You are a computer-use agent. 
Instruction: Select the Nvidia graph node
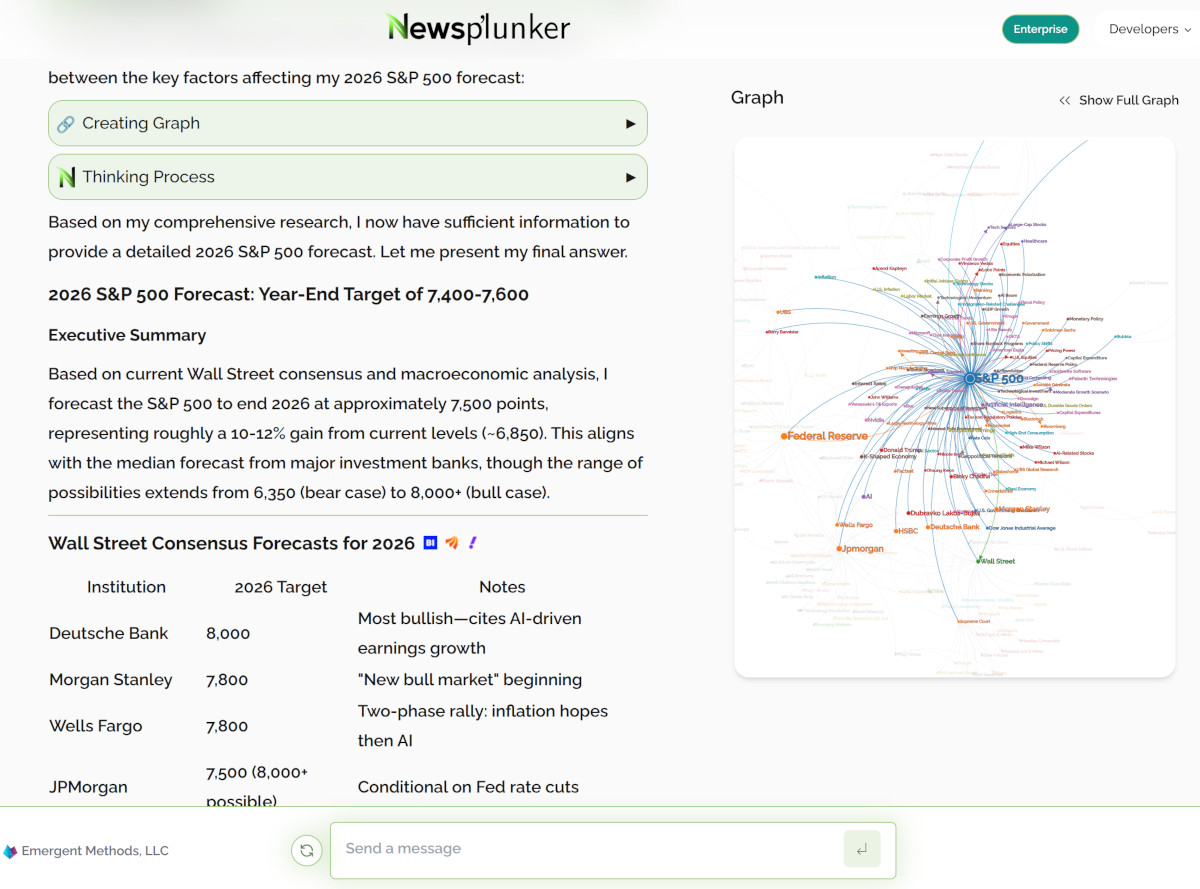coord(868,420)
